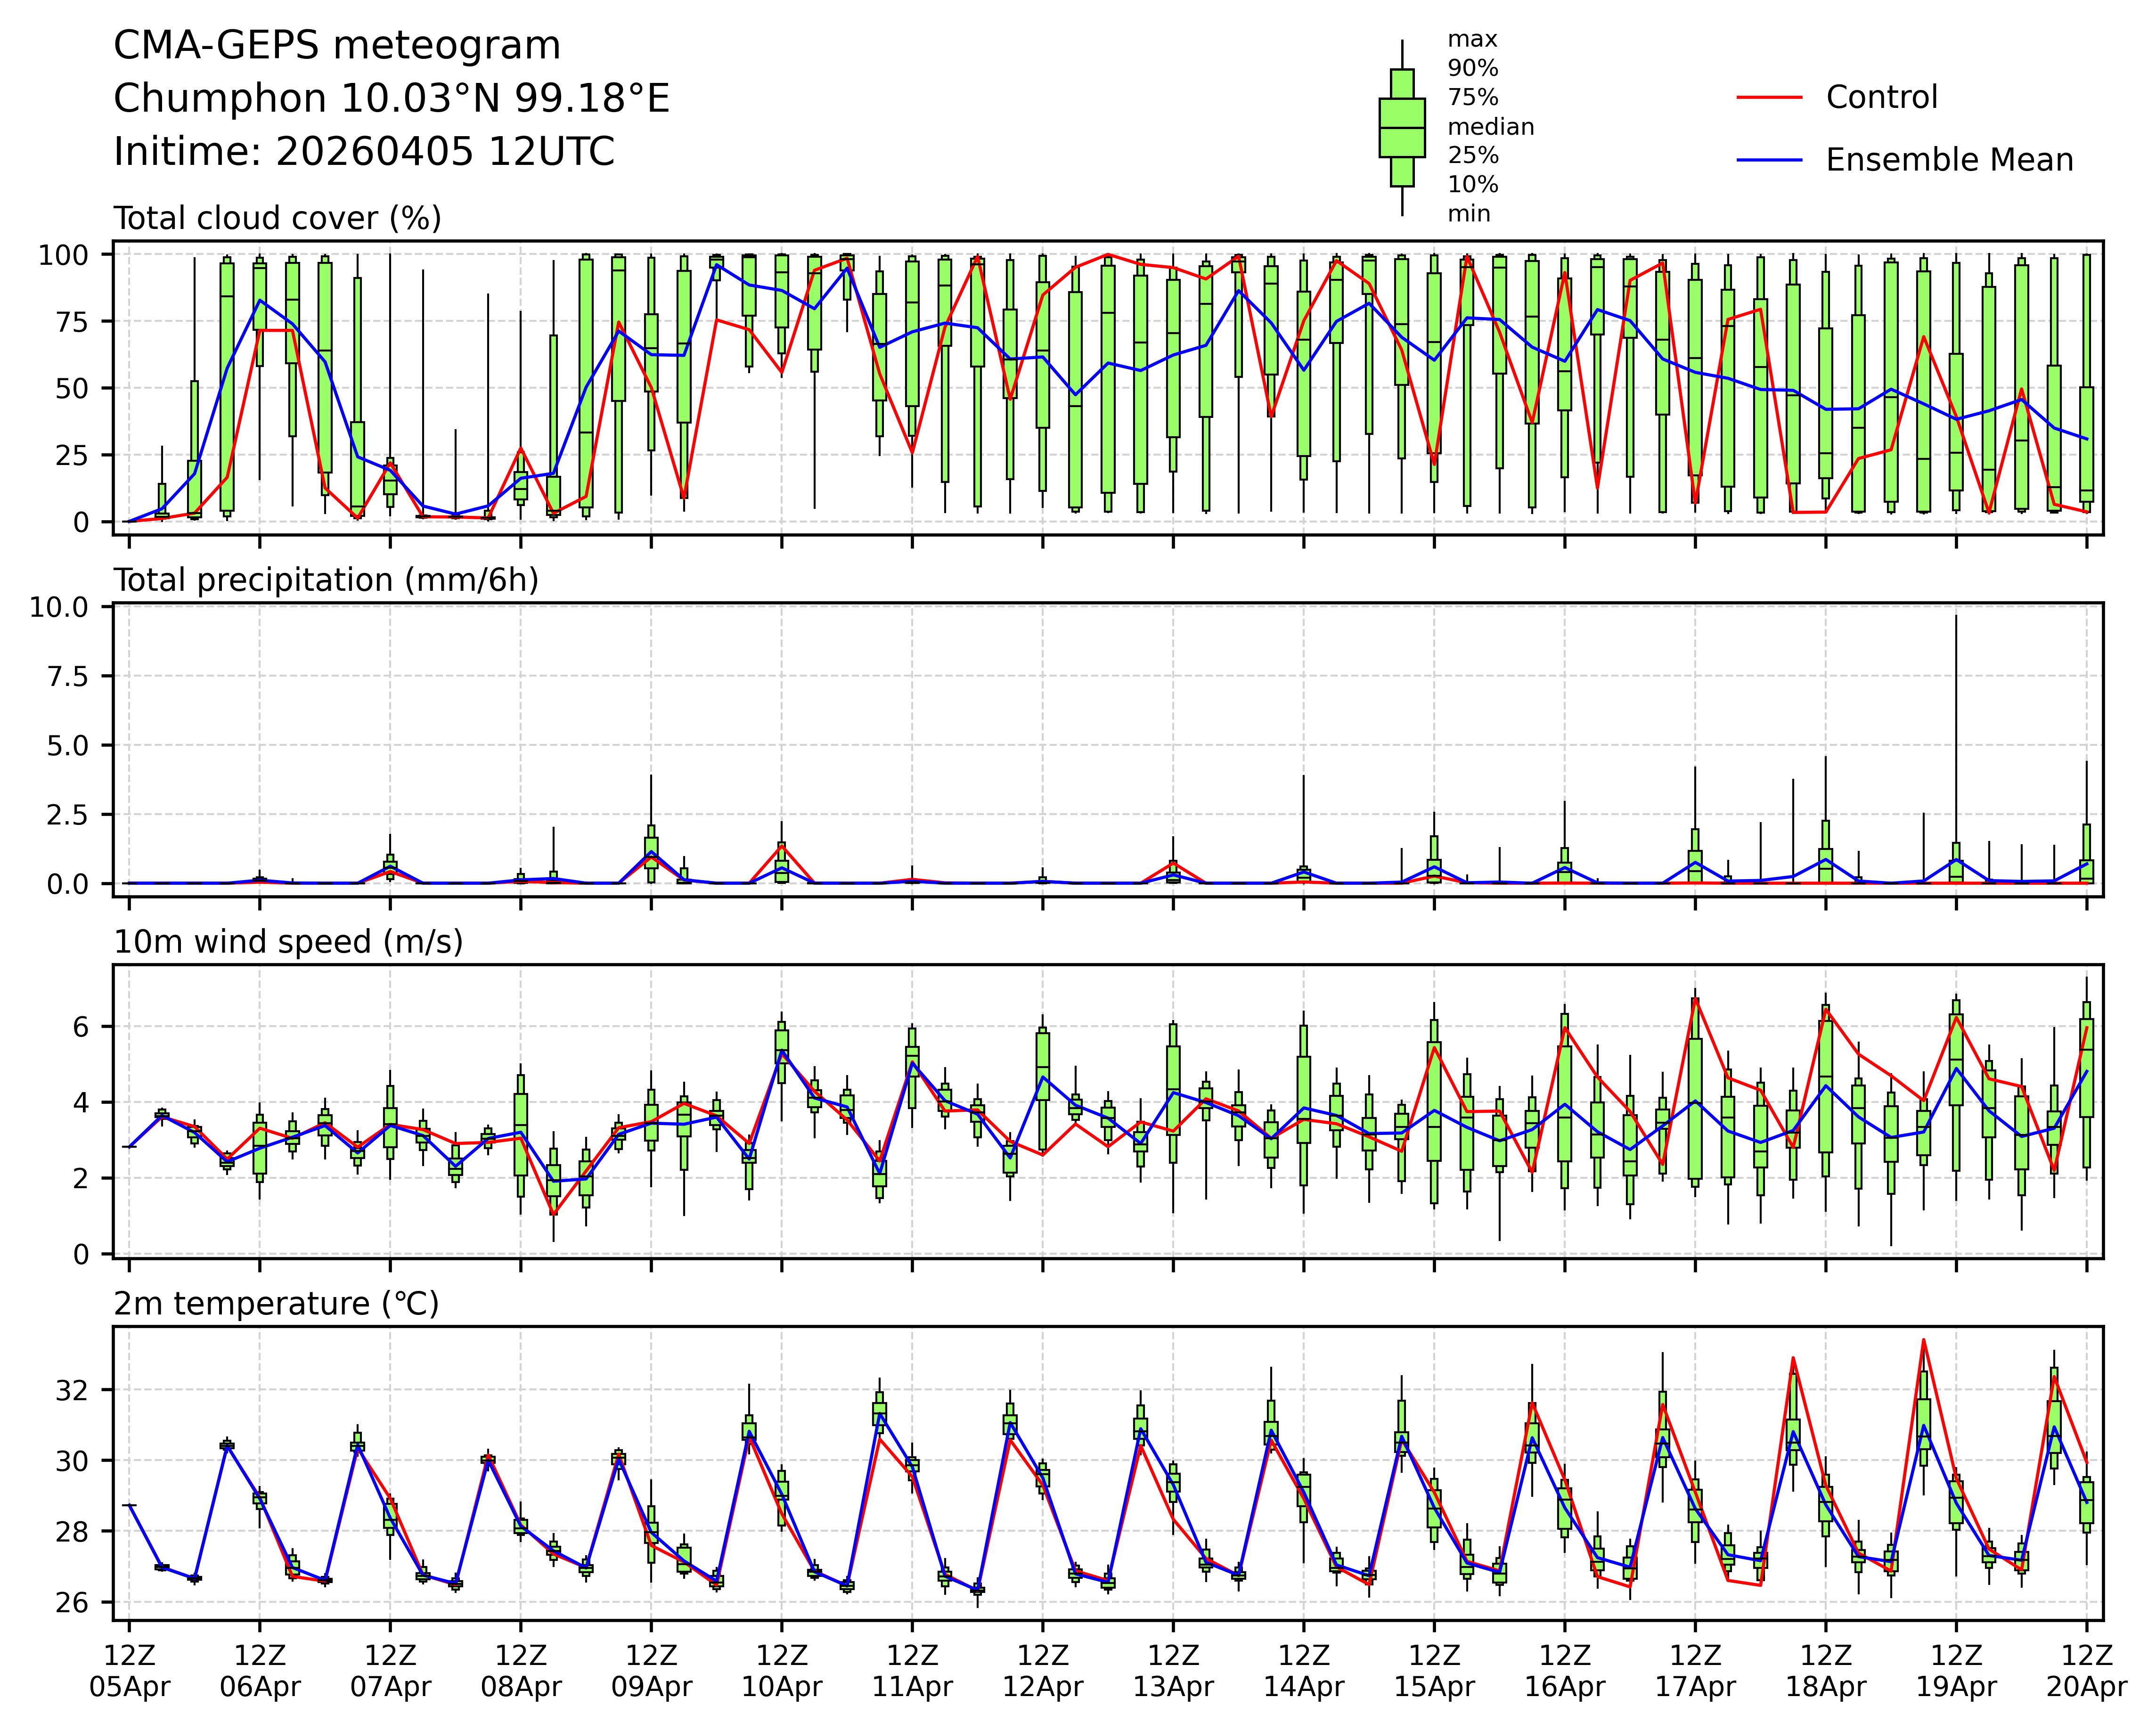The width and height of the screenshot is (2156, 1730).
Task: Click the '12Z 10Apr' time axis label
Action: [x=781, y=1671]
